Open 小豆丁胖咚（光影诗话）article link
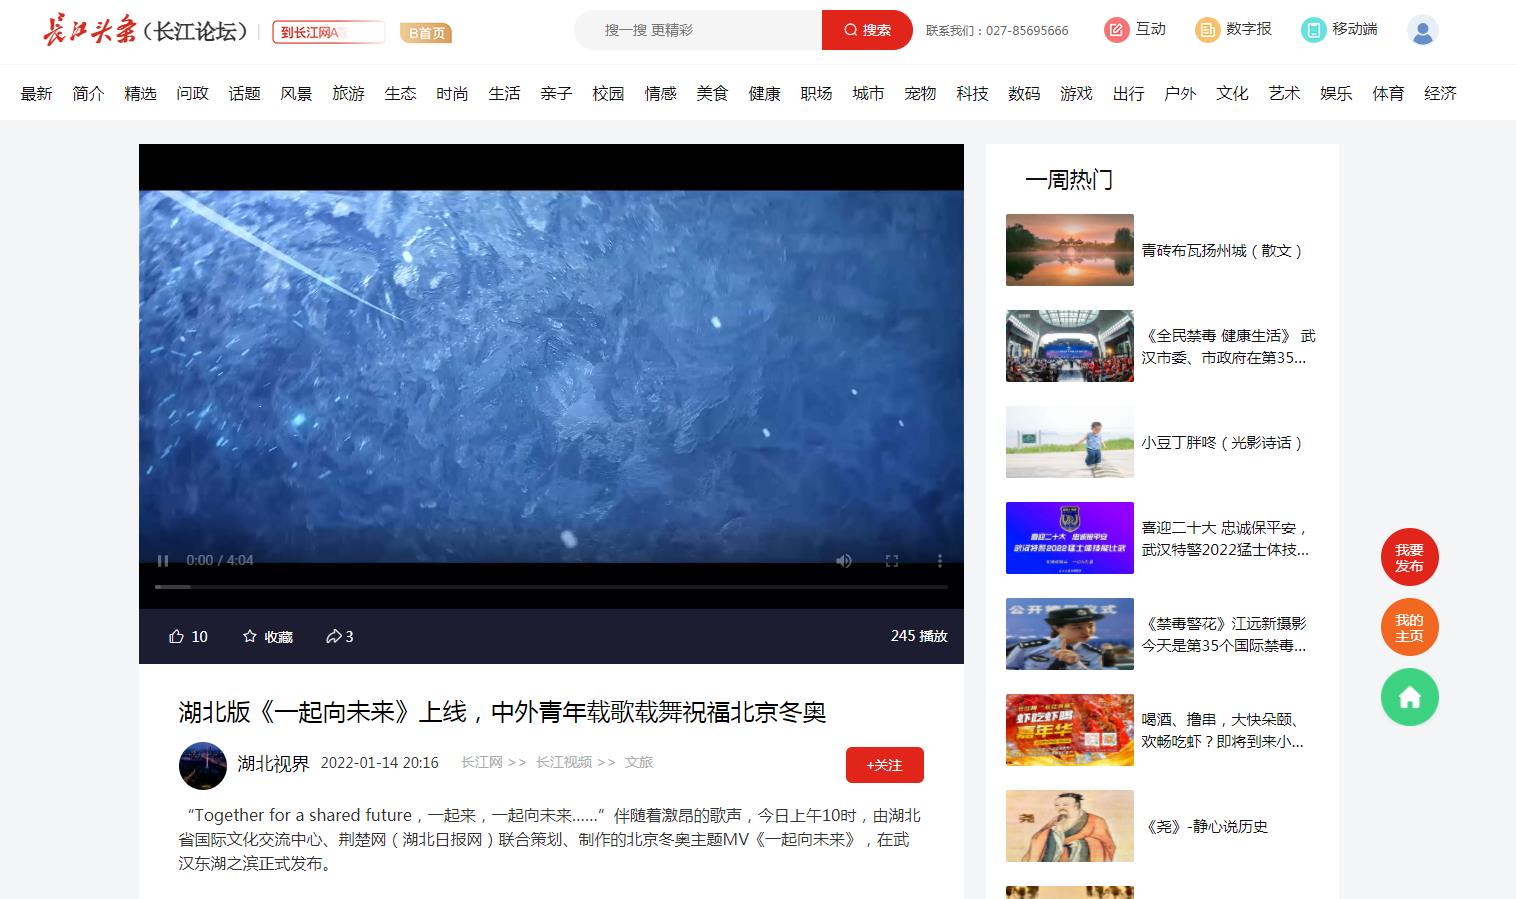The height and width of the screenshot is (899, 1516). [x=1224, y=442]
